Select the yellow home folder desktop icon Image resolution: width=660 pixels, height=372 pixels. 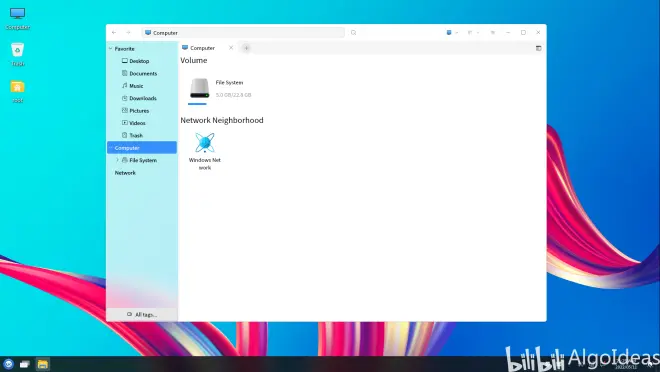[17, 91]
